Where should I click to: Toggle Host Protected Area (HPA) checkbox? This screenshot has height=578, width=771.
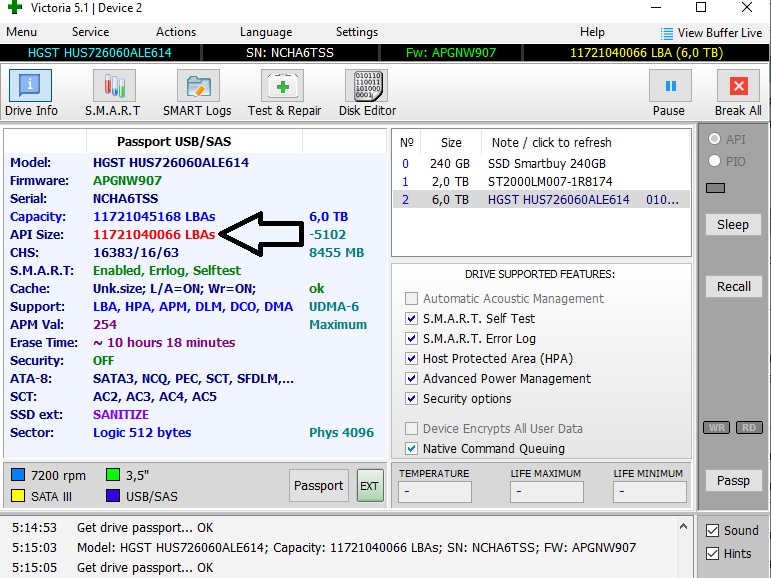(x=411, y=359)
